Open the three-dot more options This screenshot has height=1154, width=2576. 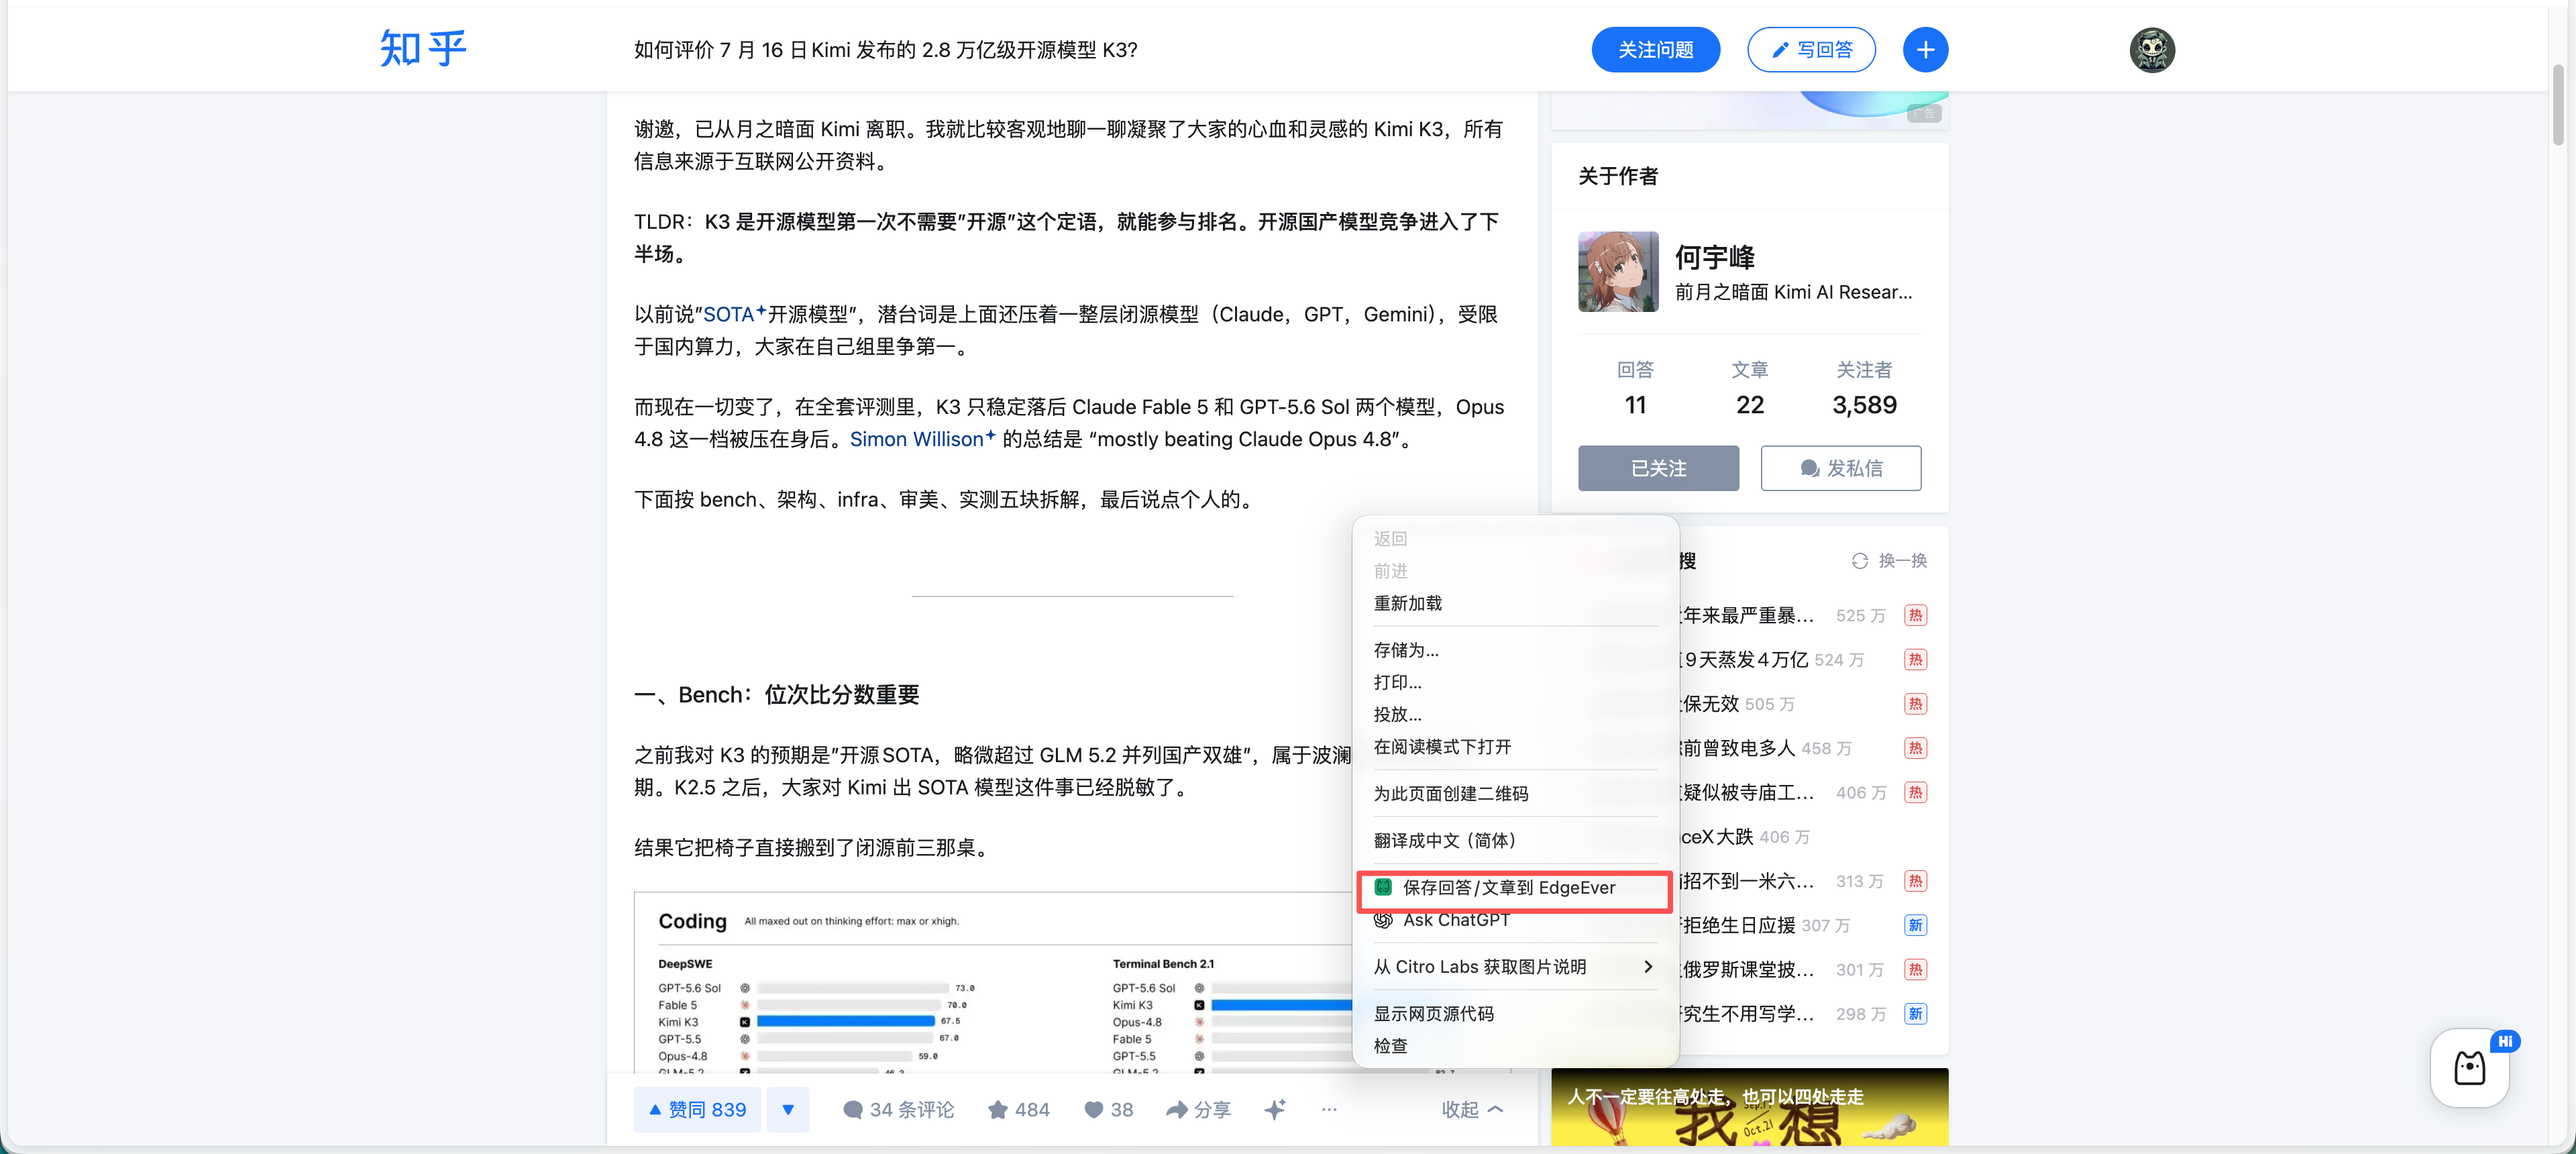click(x=1329, y=1109)
